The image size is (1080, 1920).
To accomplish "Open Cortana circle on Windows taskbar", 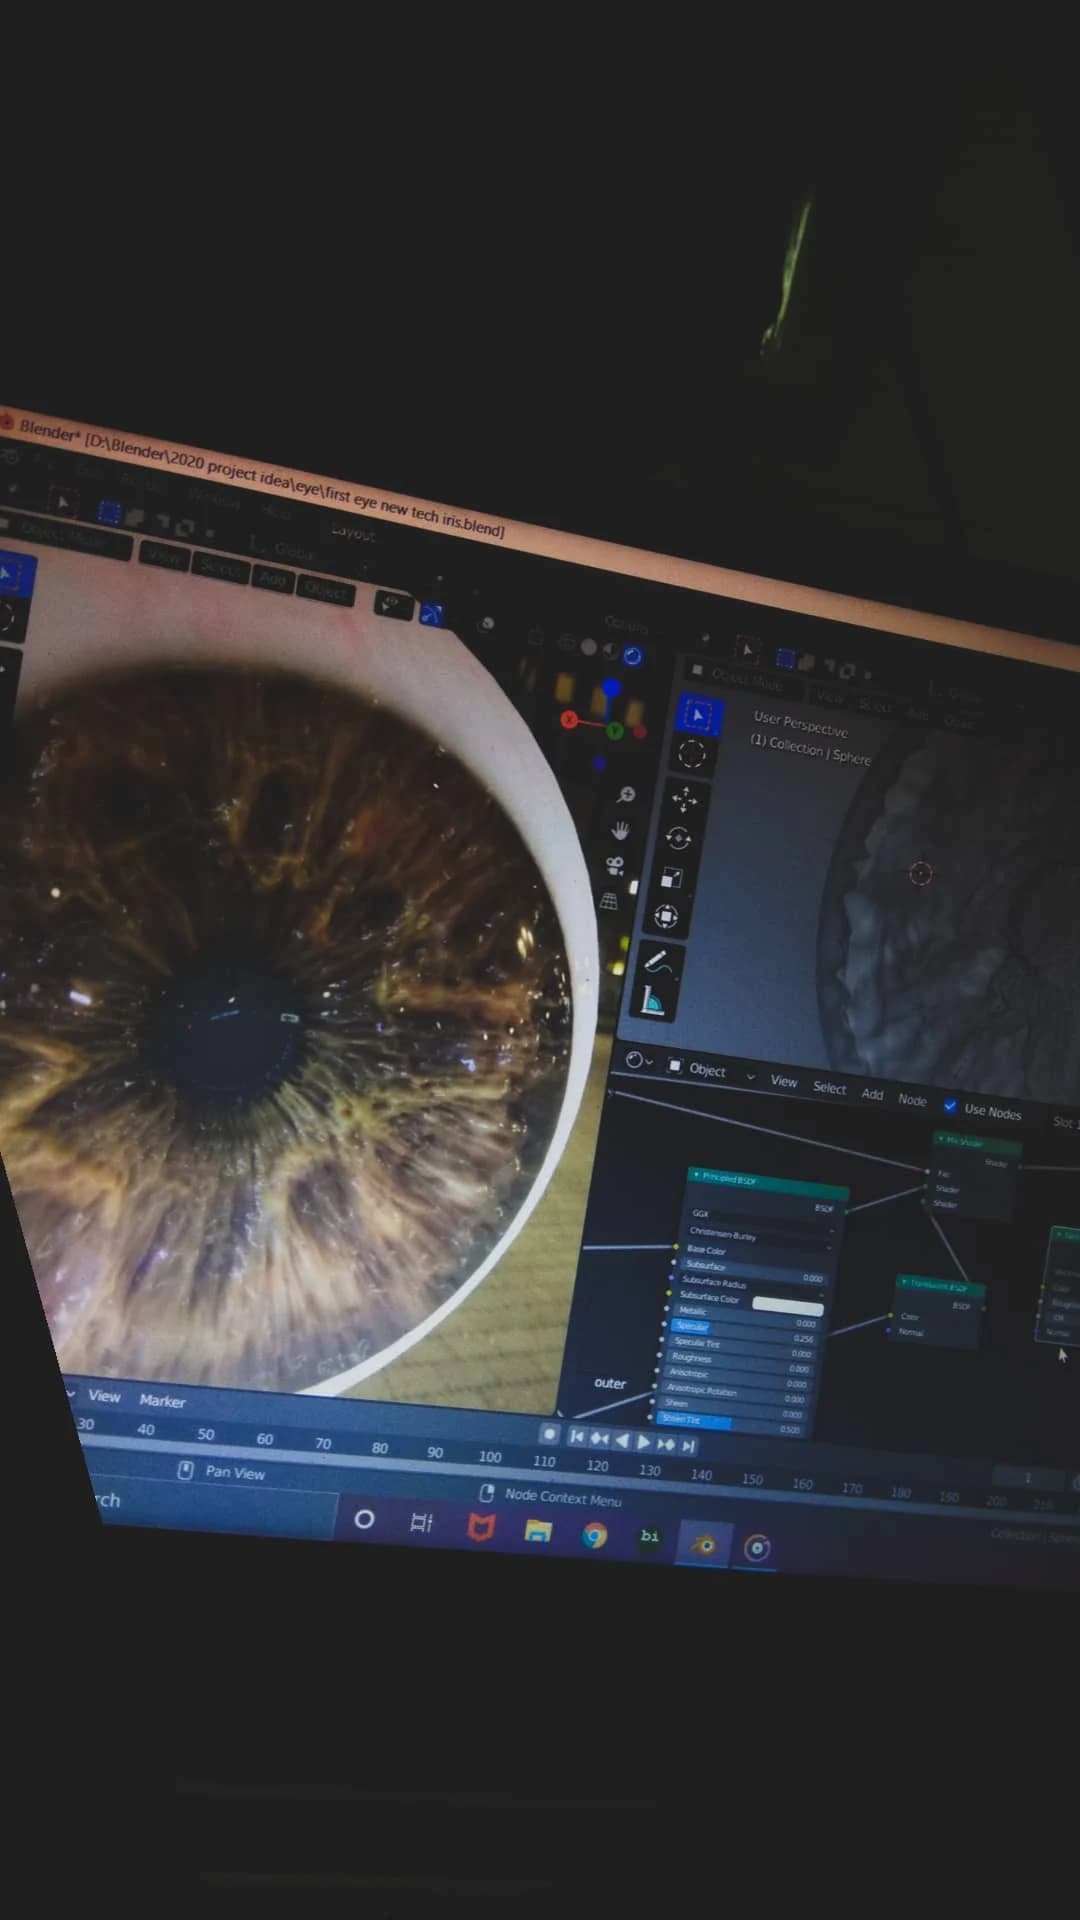I will coord(365,1519).
